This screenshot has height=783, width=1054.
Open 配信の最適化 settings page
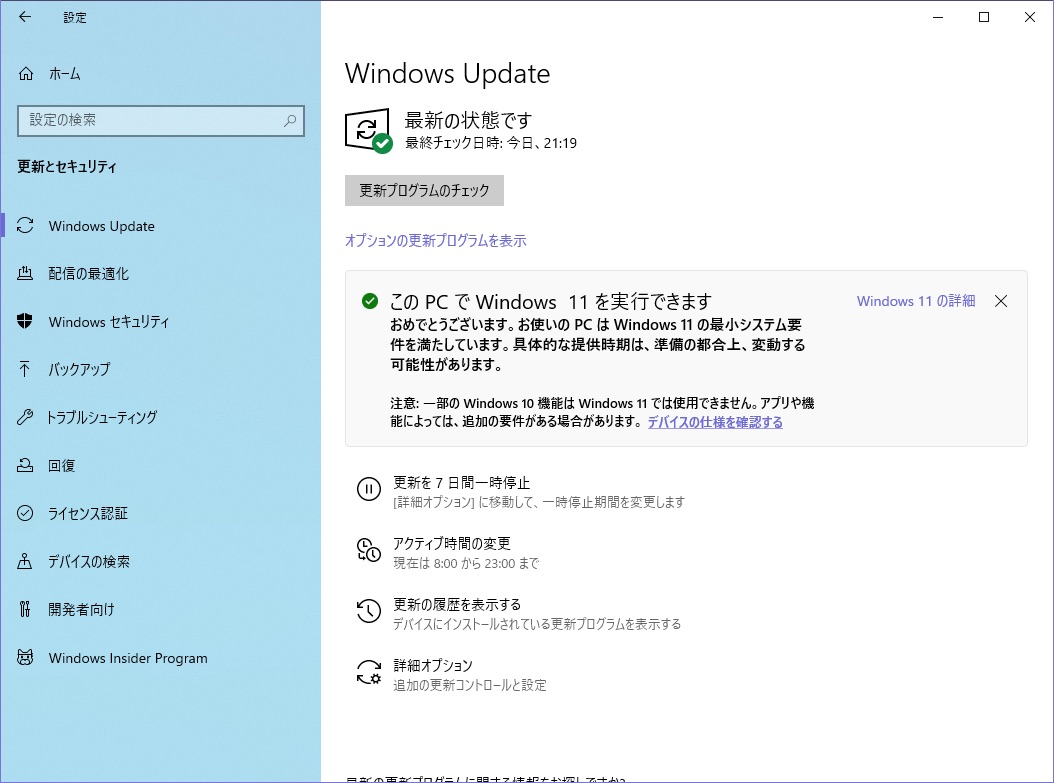click(x=161, y=274)
